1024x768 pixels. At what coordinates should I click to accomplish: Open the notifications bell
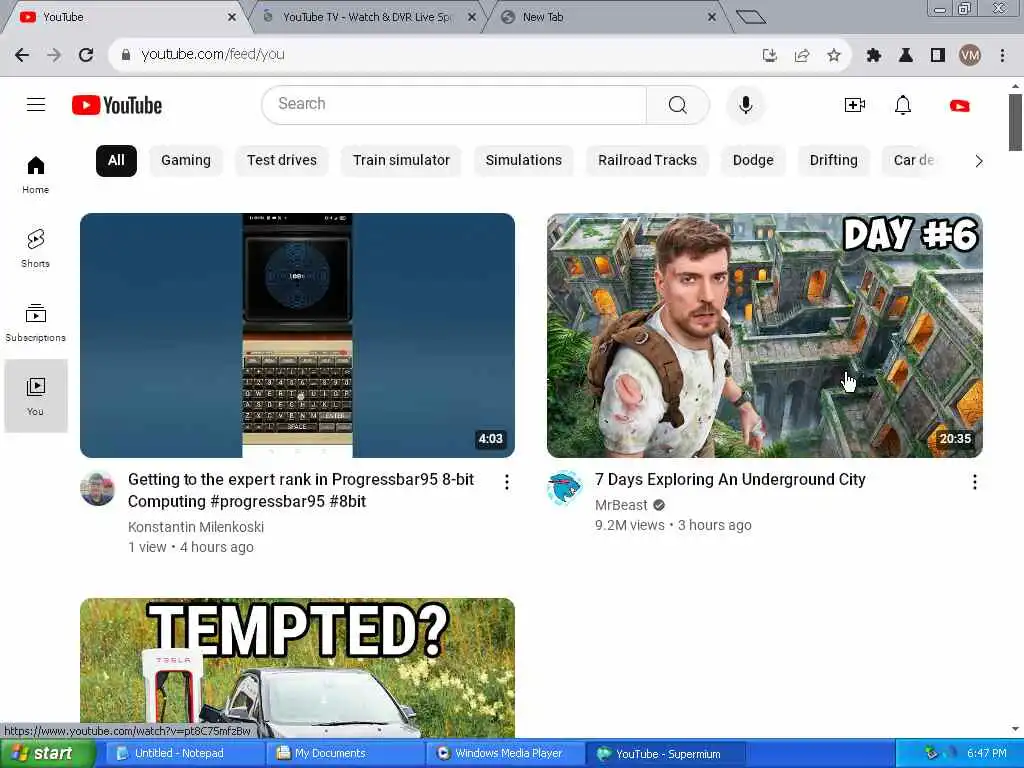pos(903,104)
